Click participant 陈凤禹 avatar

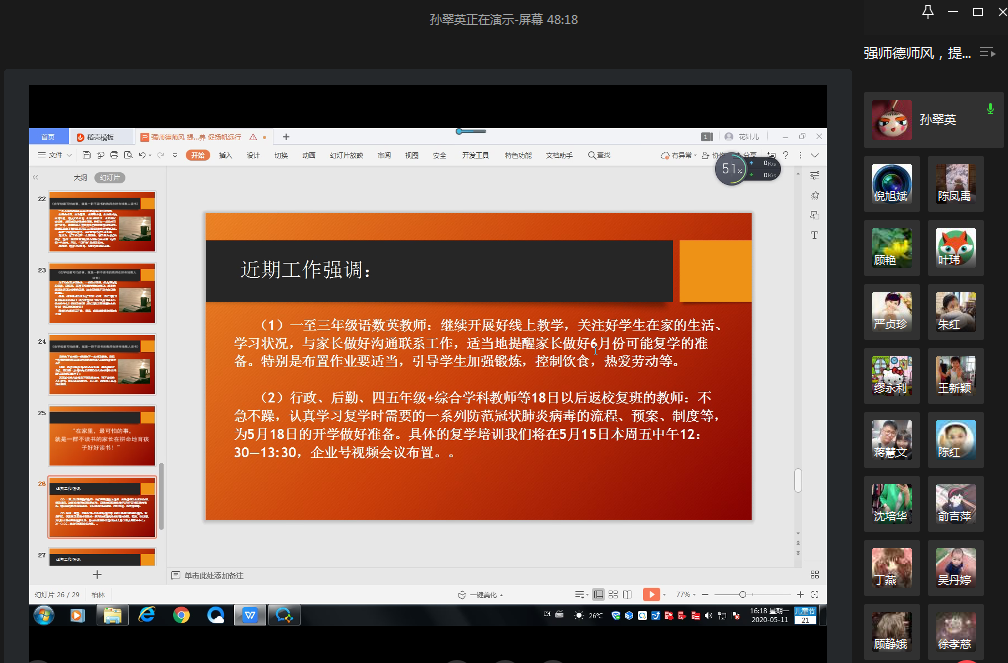[955, 183]
